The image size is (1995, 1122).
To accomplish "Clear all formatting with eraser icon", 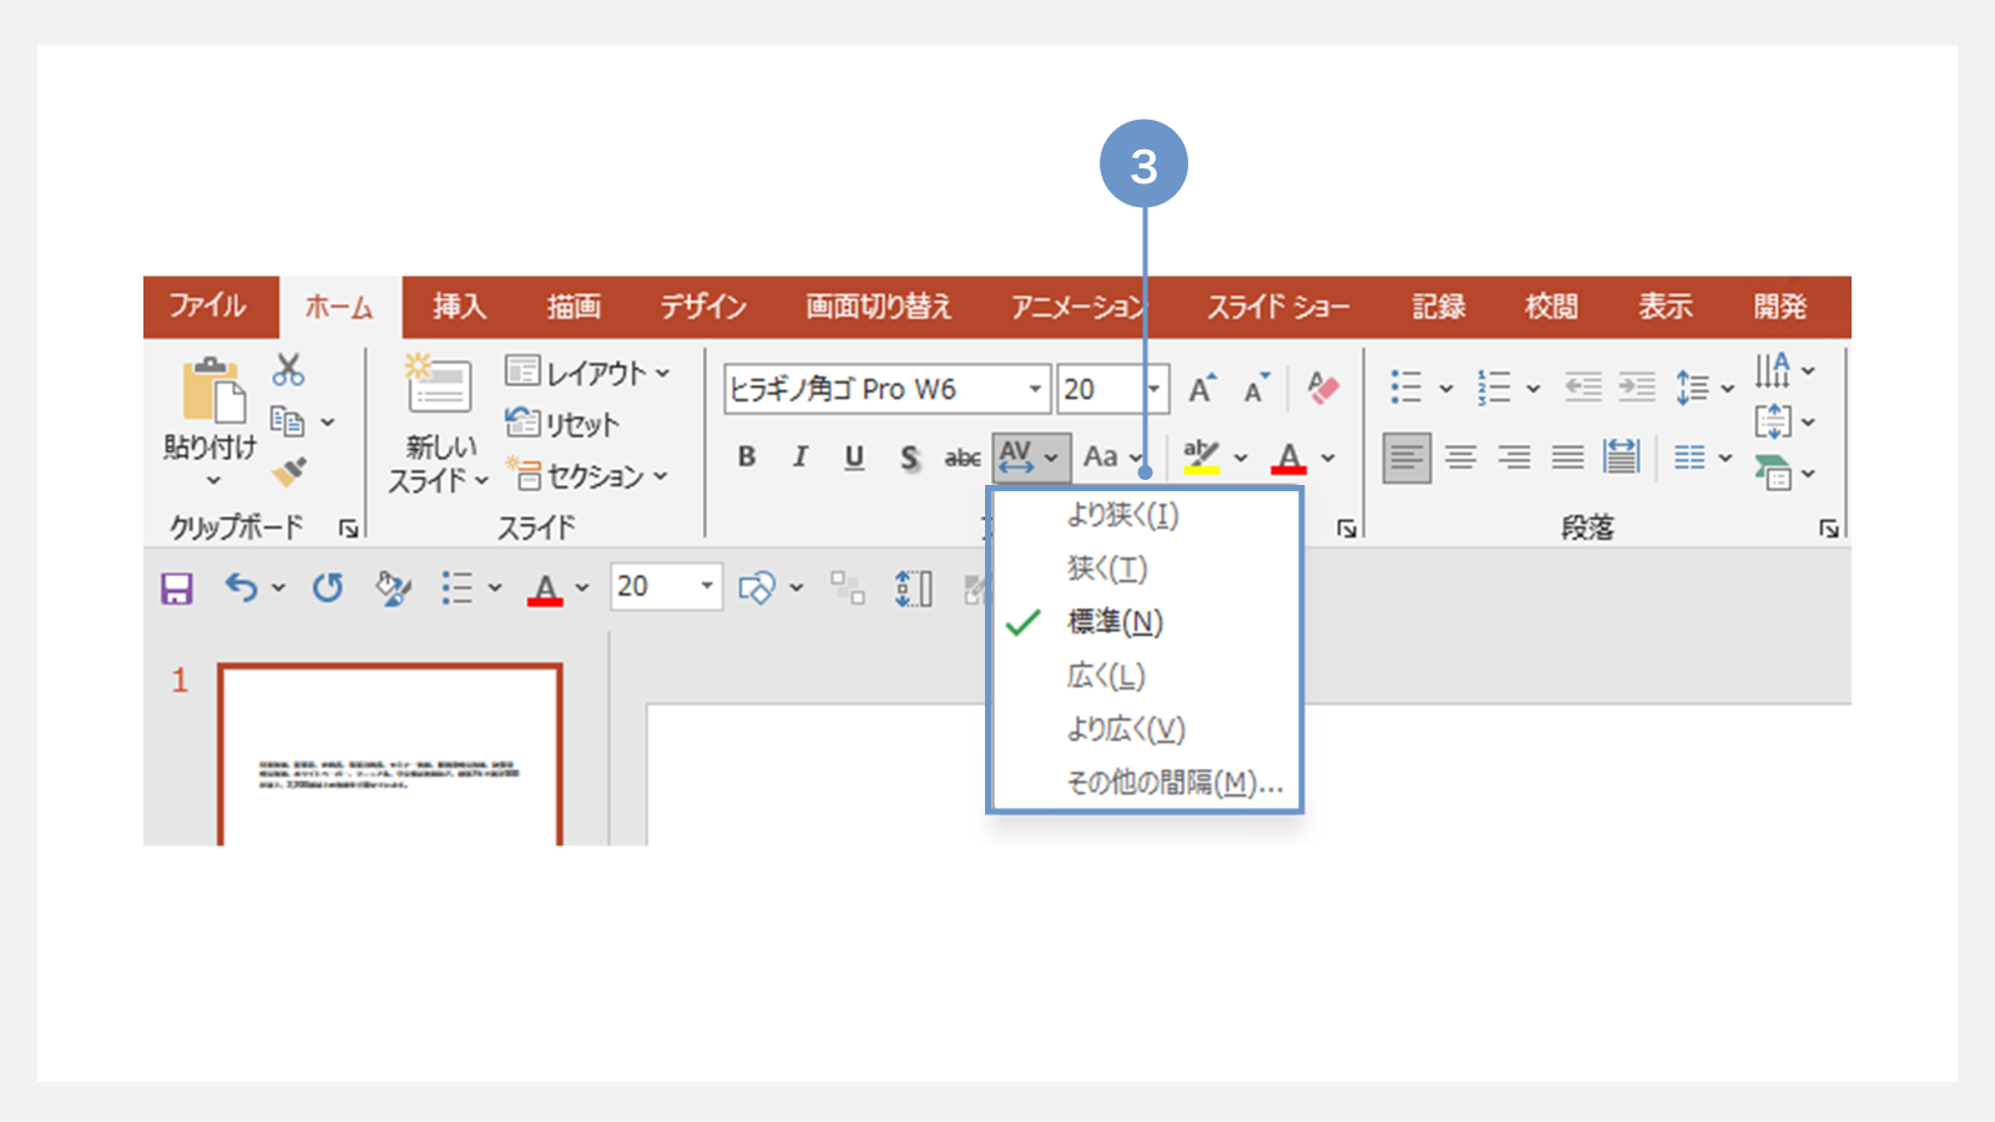I will click(1322, 388).
